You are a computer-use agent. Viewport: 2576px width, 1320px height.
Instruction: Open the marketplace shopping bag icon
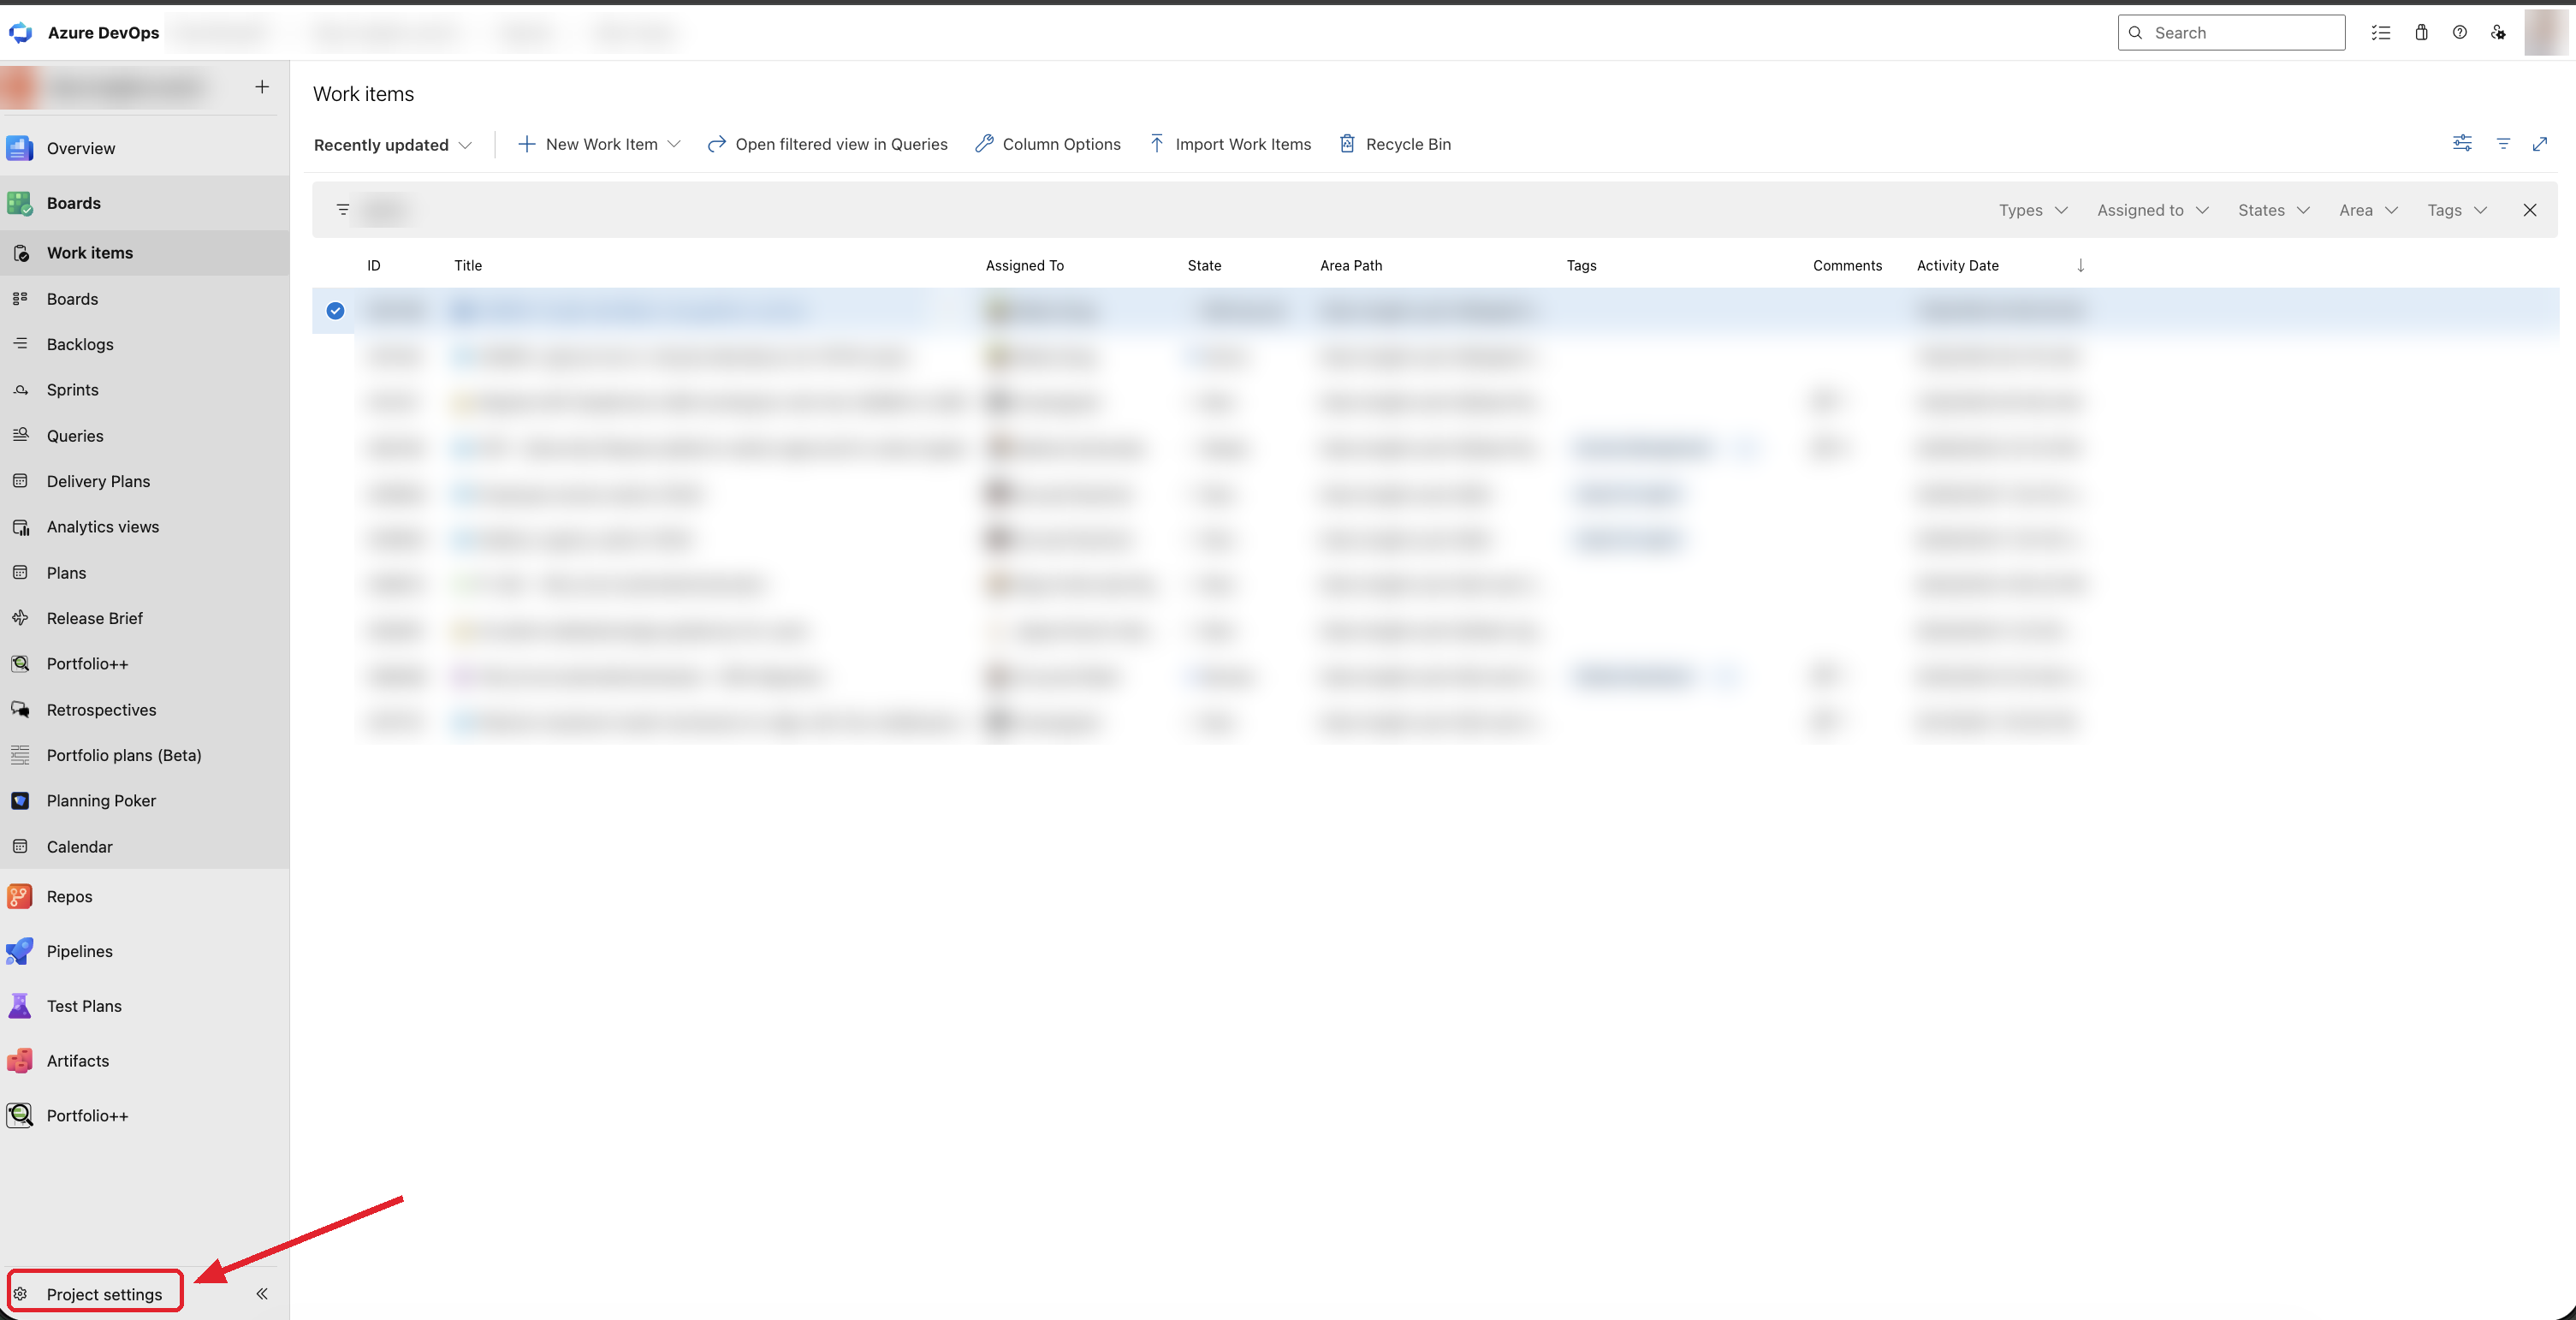point(2421,33)
